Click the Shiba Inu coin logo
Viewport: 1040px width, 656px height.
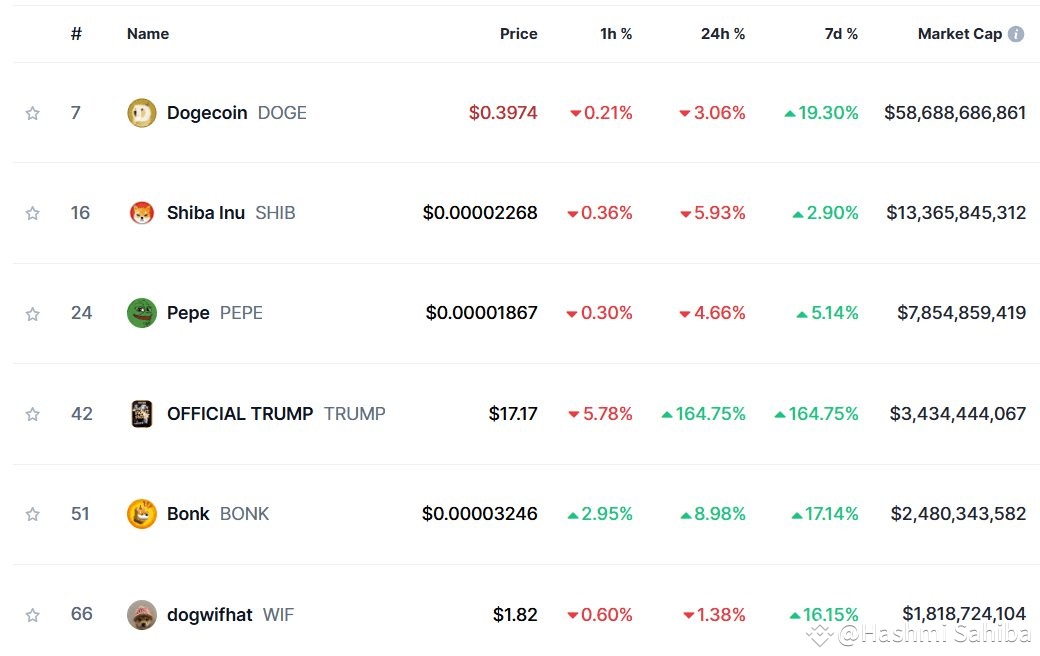coord(142,213)
